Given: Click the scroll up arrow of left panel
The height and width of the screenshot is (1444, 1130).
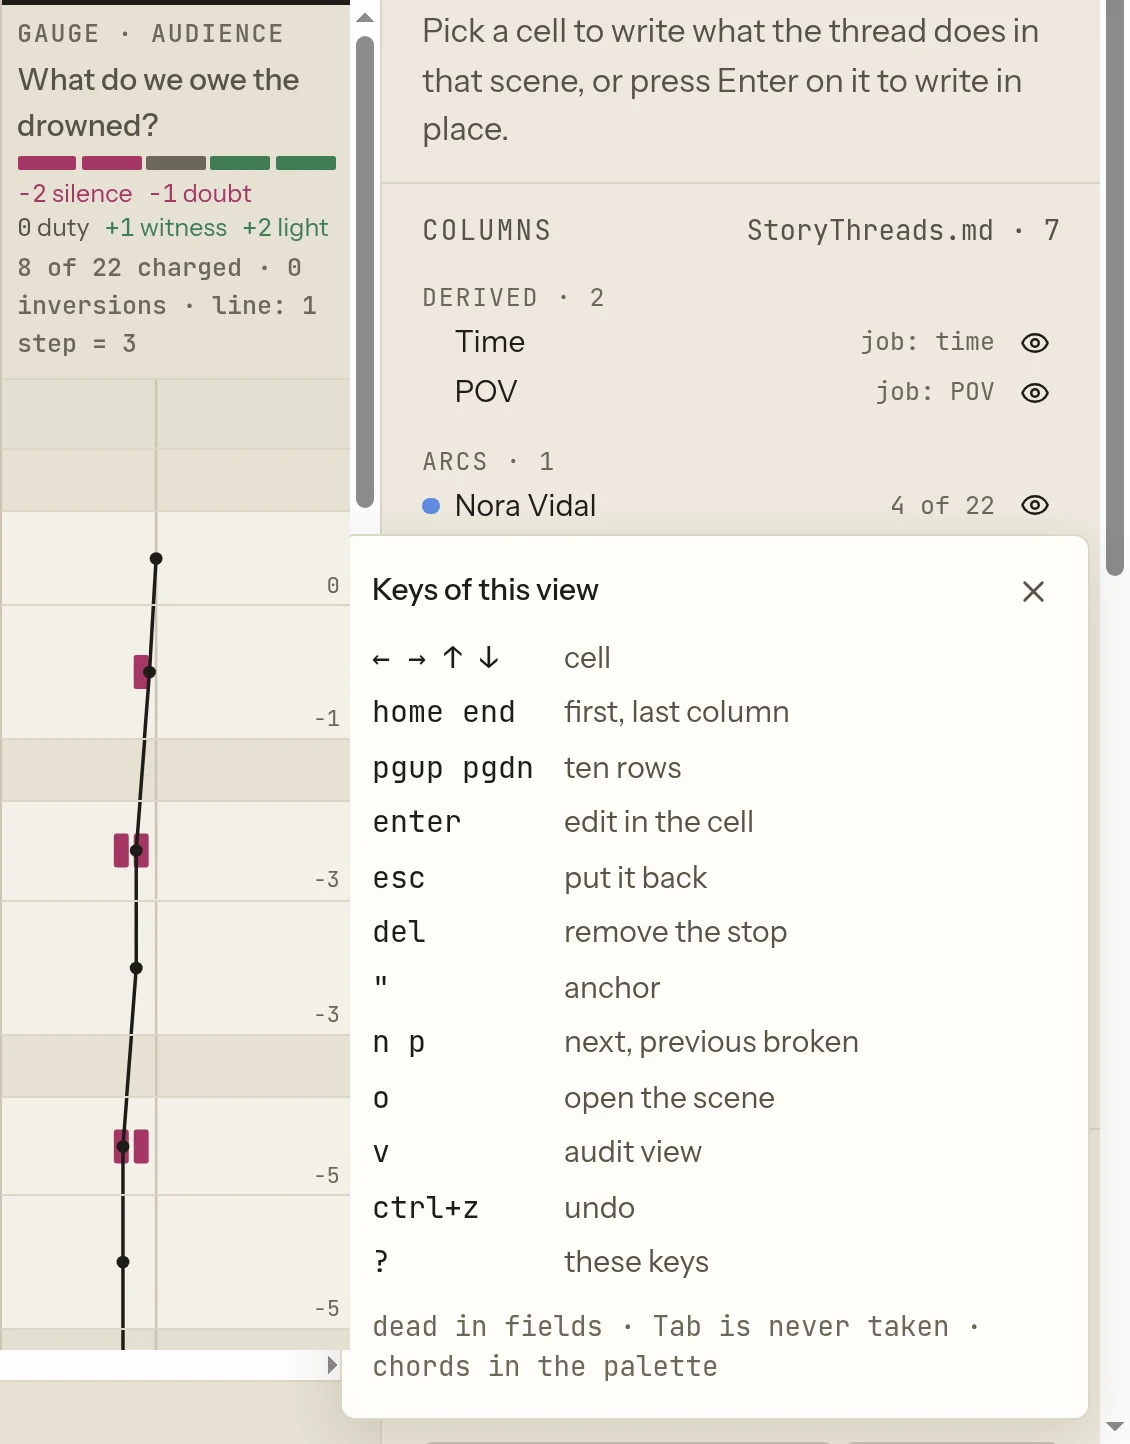Looking at the screenshot, I should (x=365, y=18).
